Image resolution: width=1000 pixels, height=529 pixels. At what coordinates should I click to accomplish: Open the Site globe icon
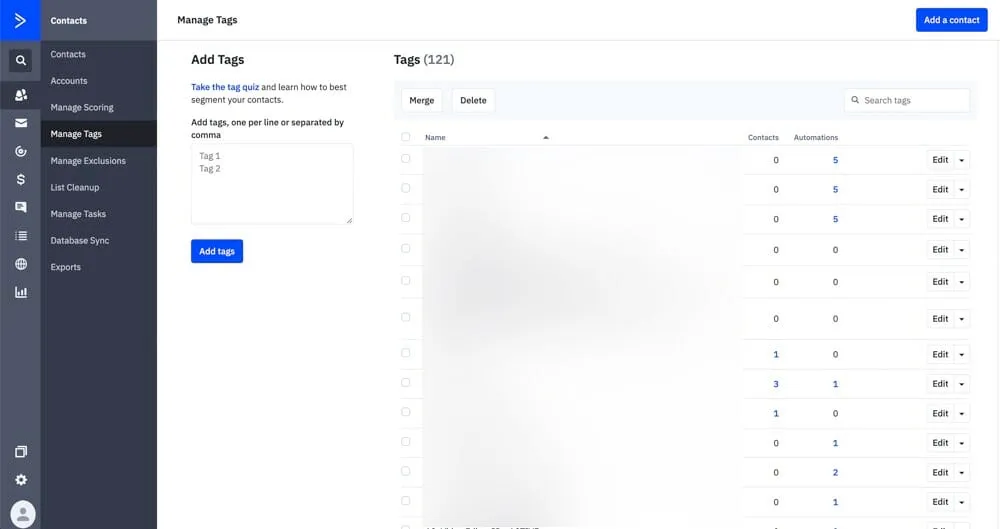pos(20,264)
